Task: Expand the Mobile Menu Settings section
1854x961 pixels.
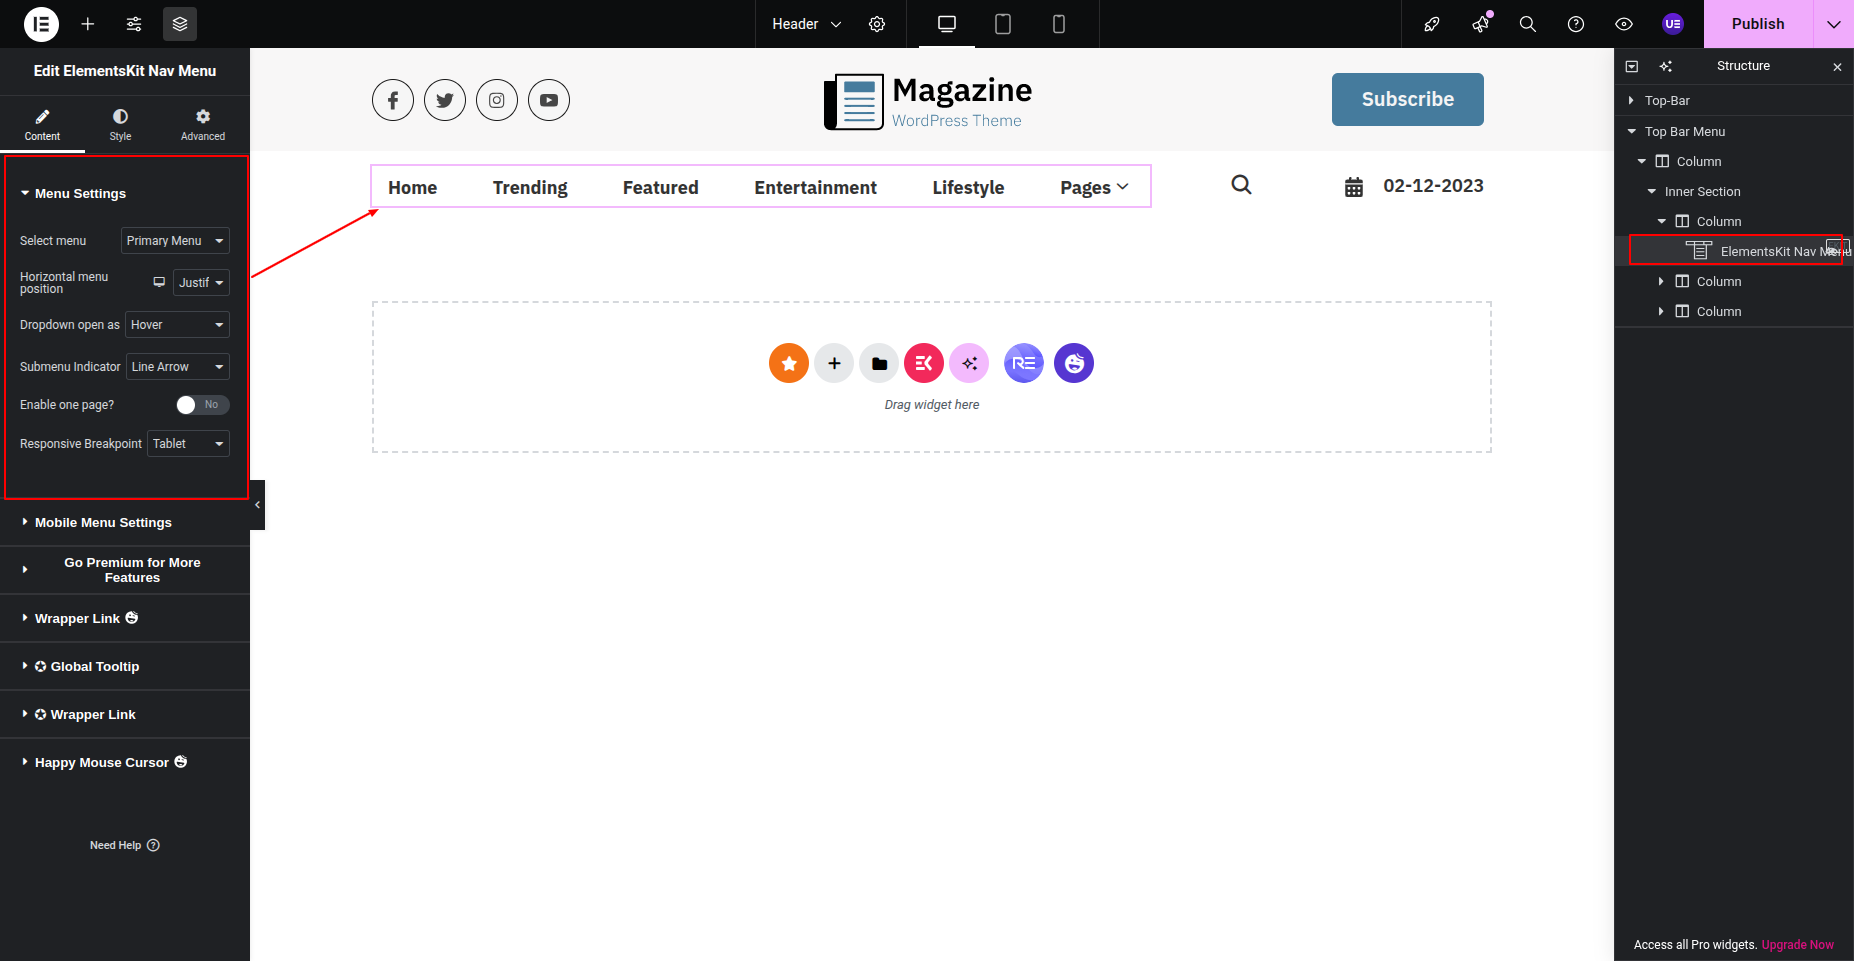Action: point(103,523)
